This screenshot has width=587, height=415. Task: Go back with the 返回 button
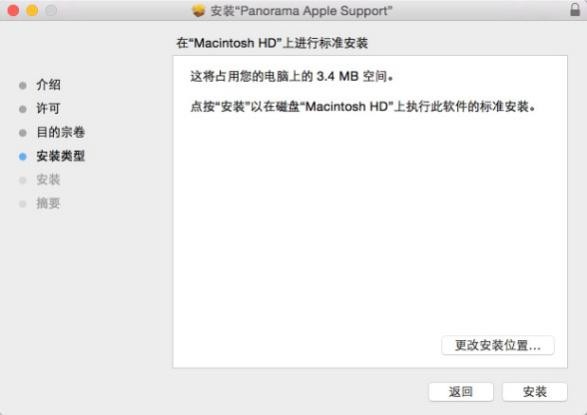(x=461, y=392)
